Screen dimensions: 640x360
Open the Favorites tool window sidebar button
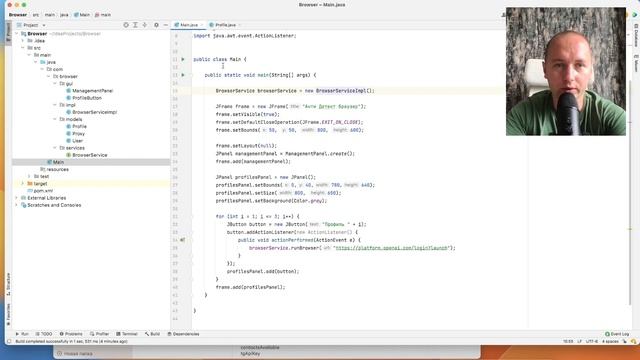tap(8, 314)
